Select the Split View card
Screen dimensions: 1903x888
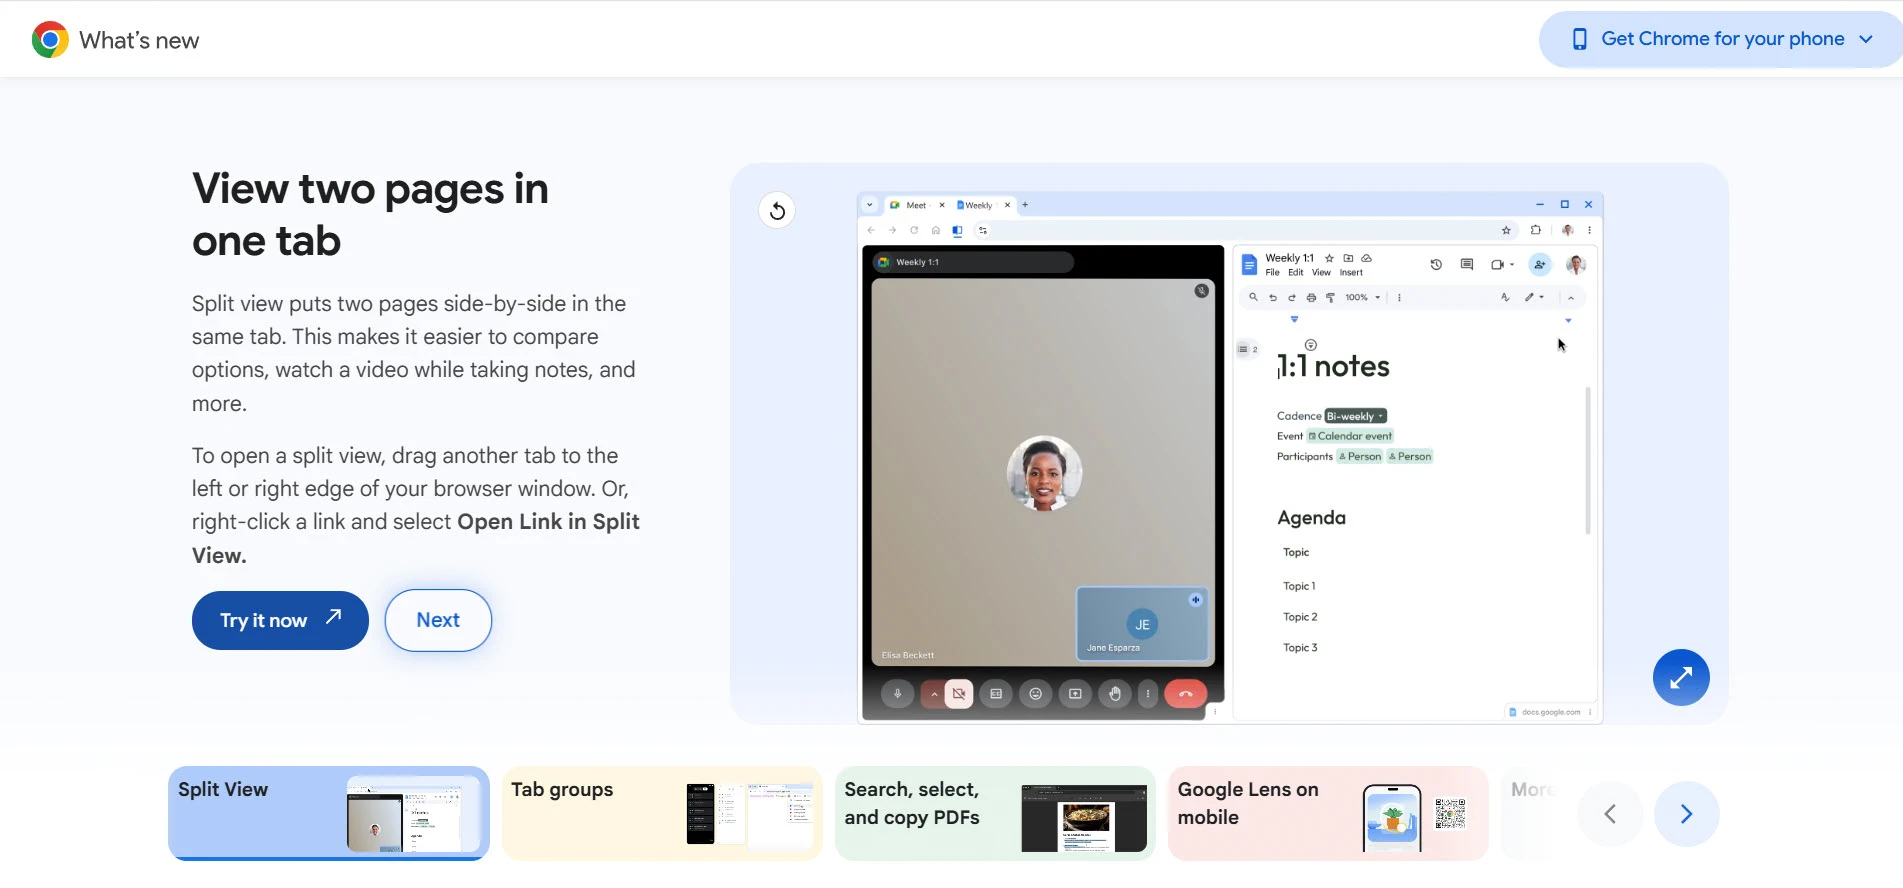point(328,812)
